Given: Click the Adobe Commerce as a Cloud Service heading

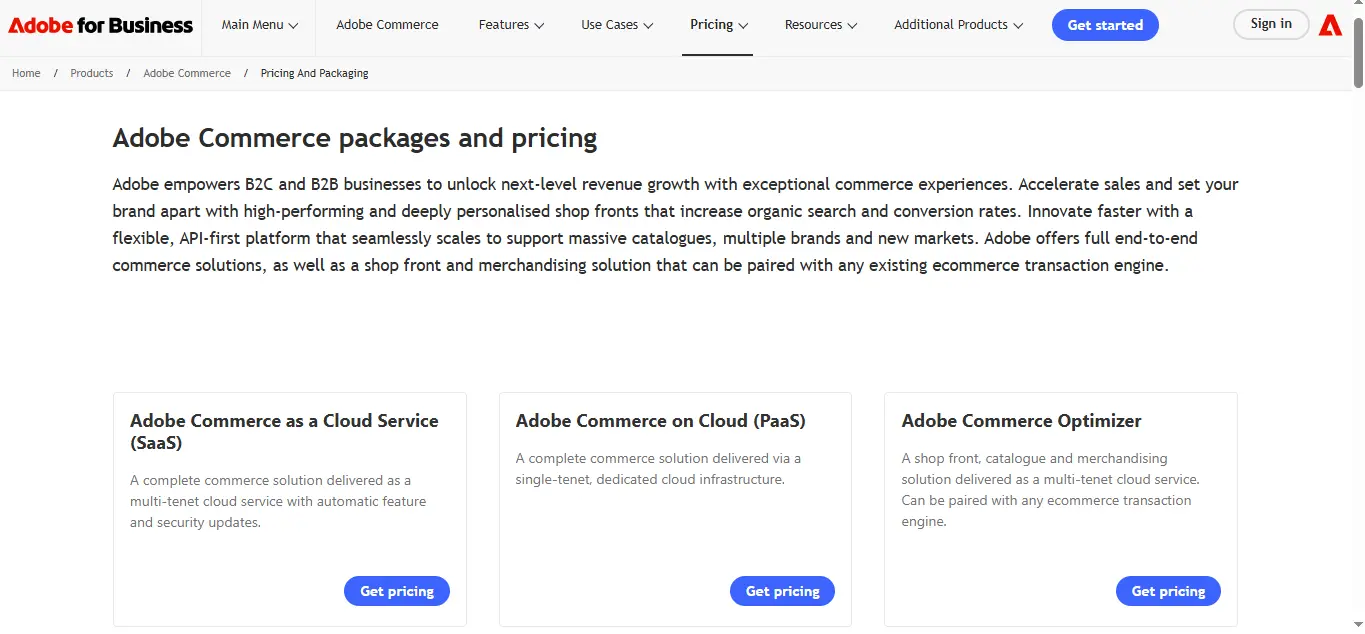Looking at the screenshot, I should tap(284, 431).
